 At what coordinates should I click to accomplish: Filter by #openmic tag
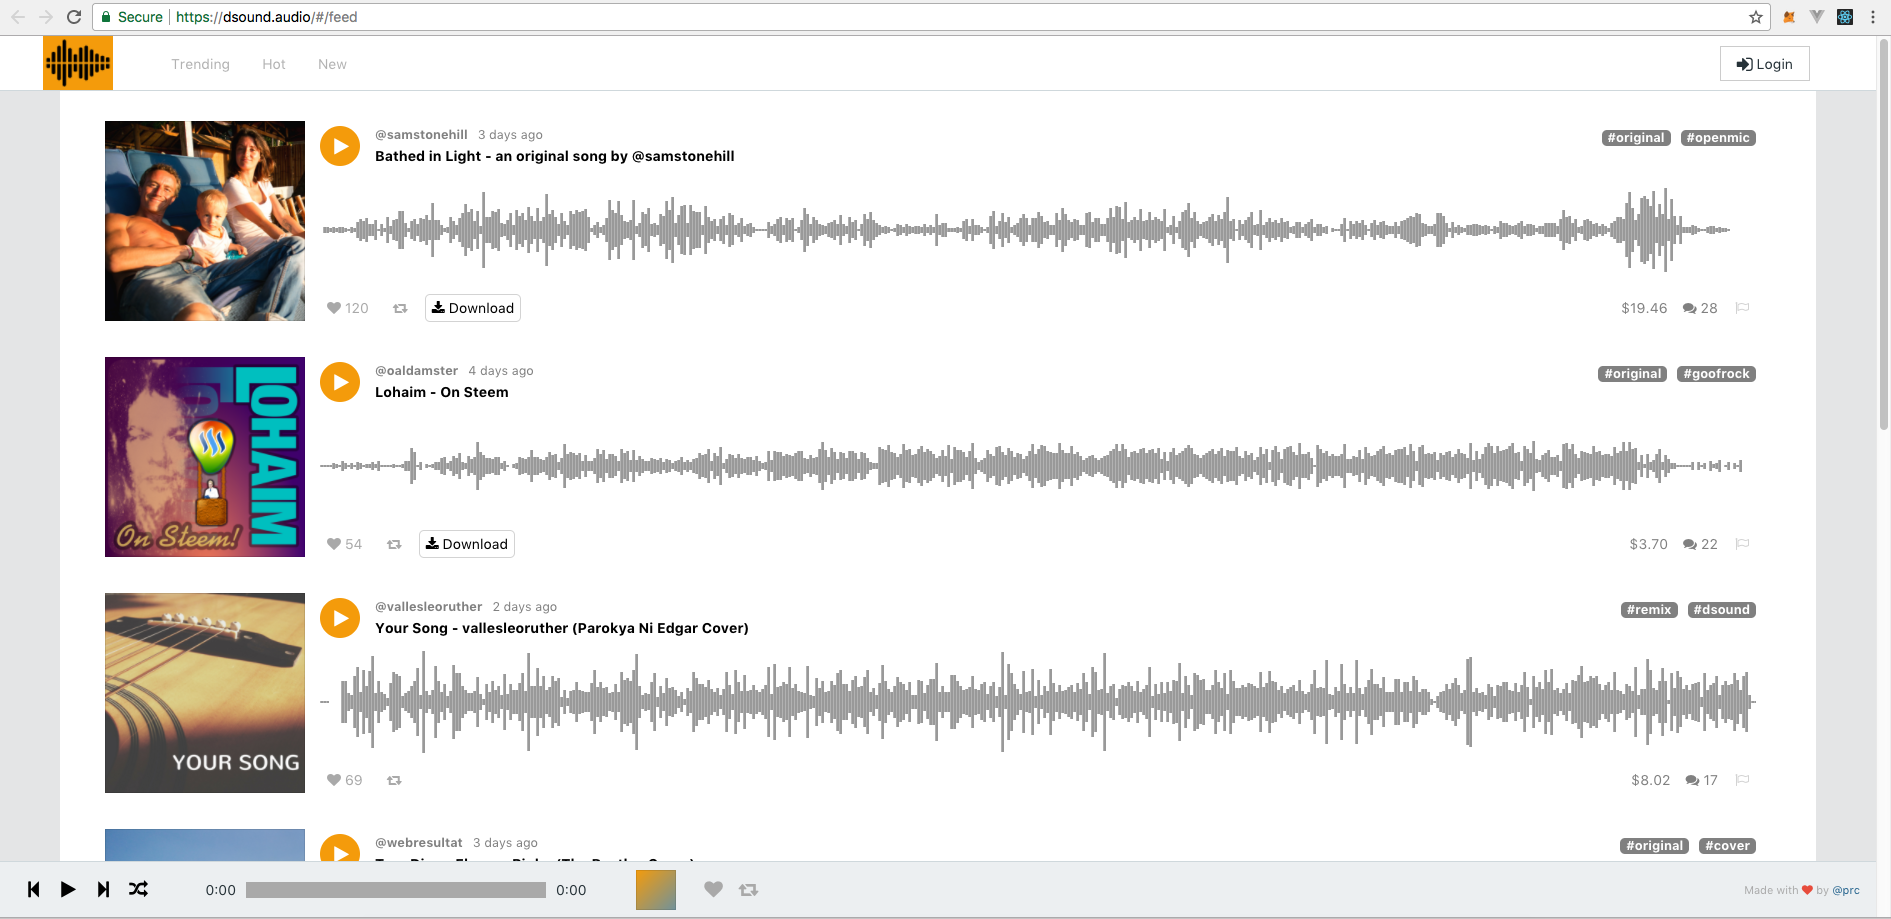[x=1718, y=138]
